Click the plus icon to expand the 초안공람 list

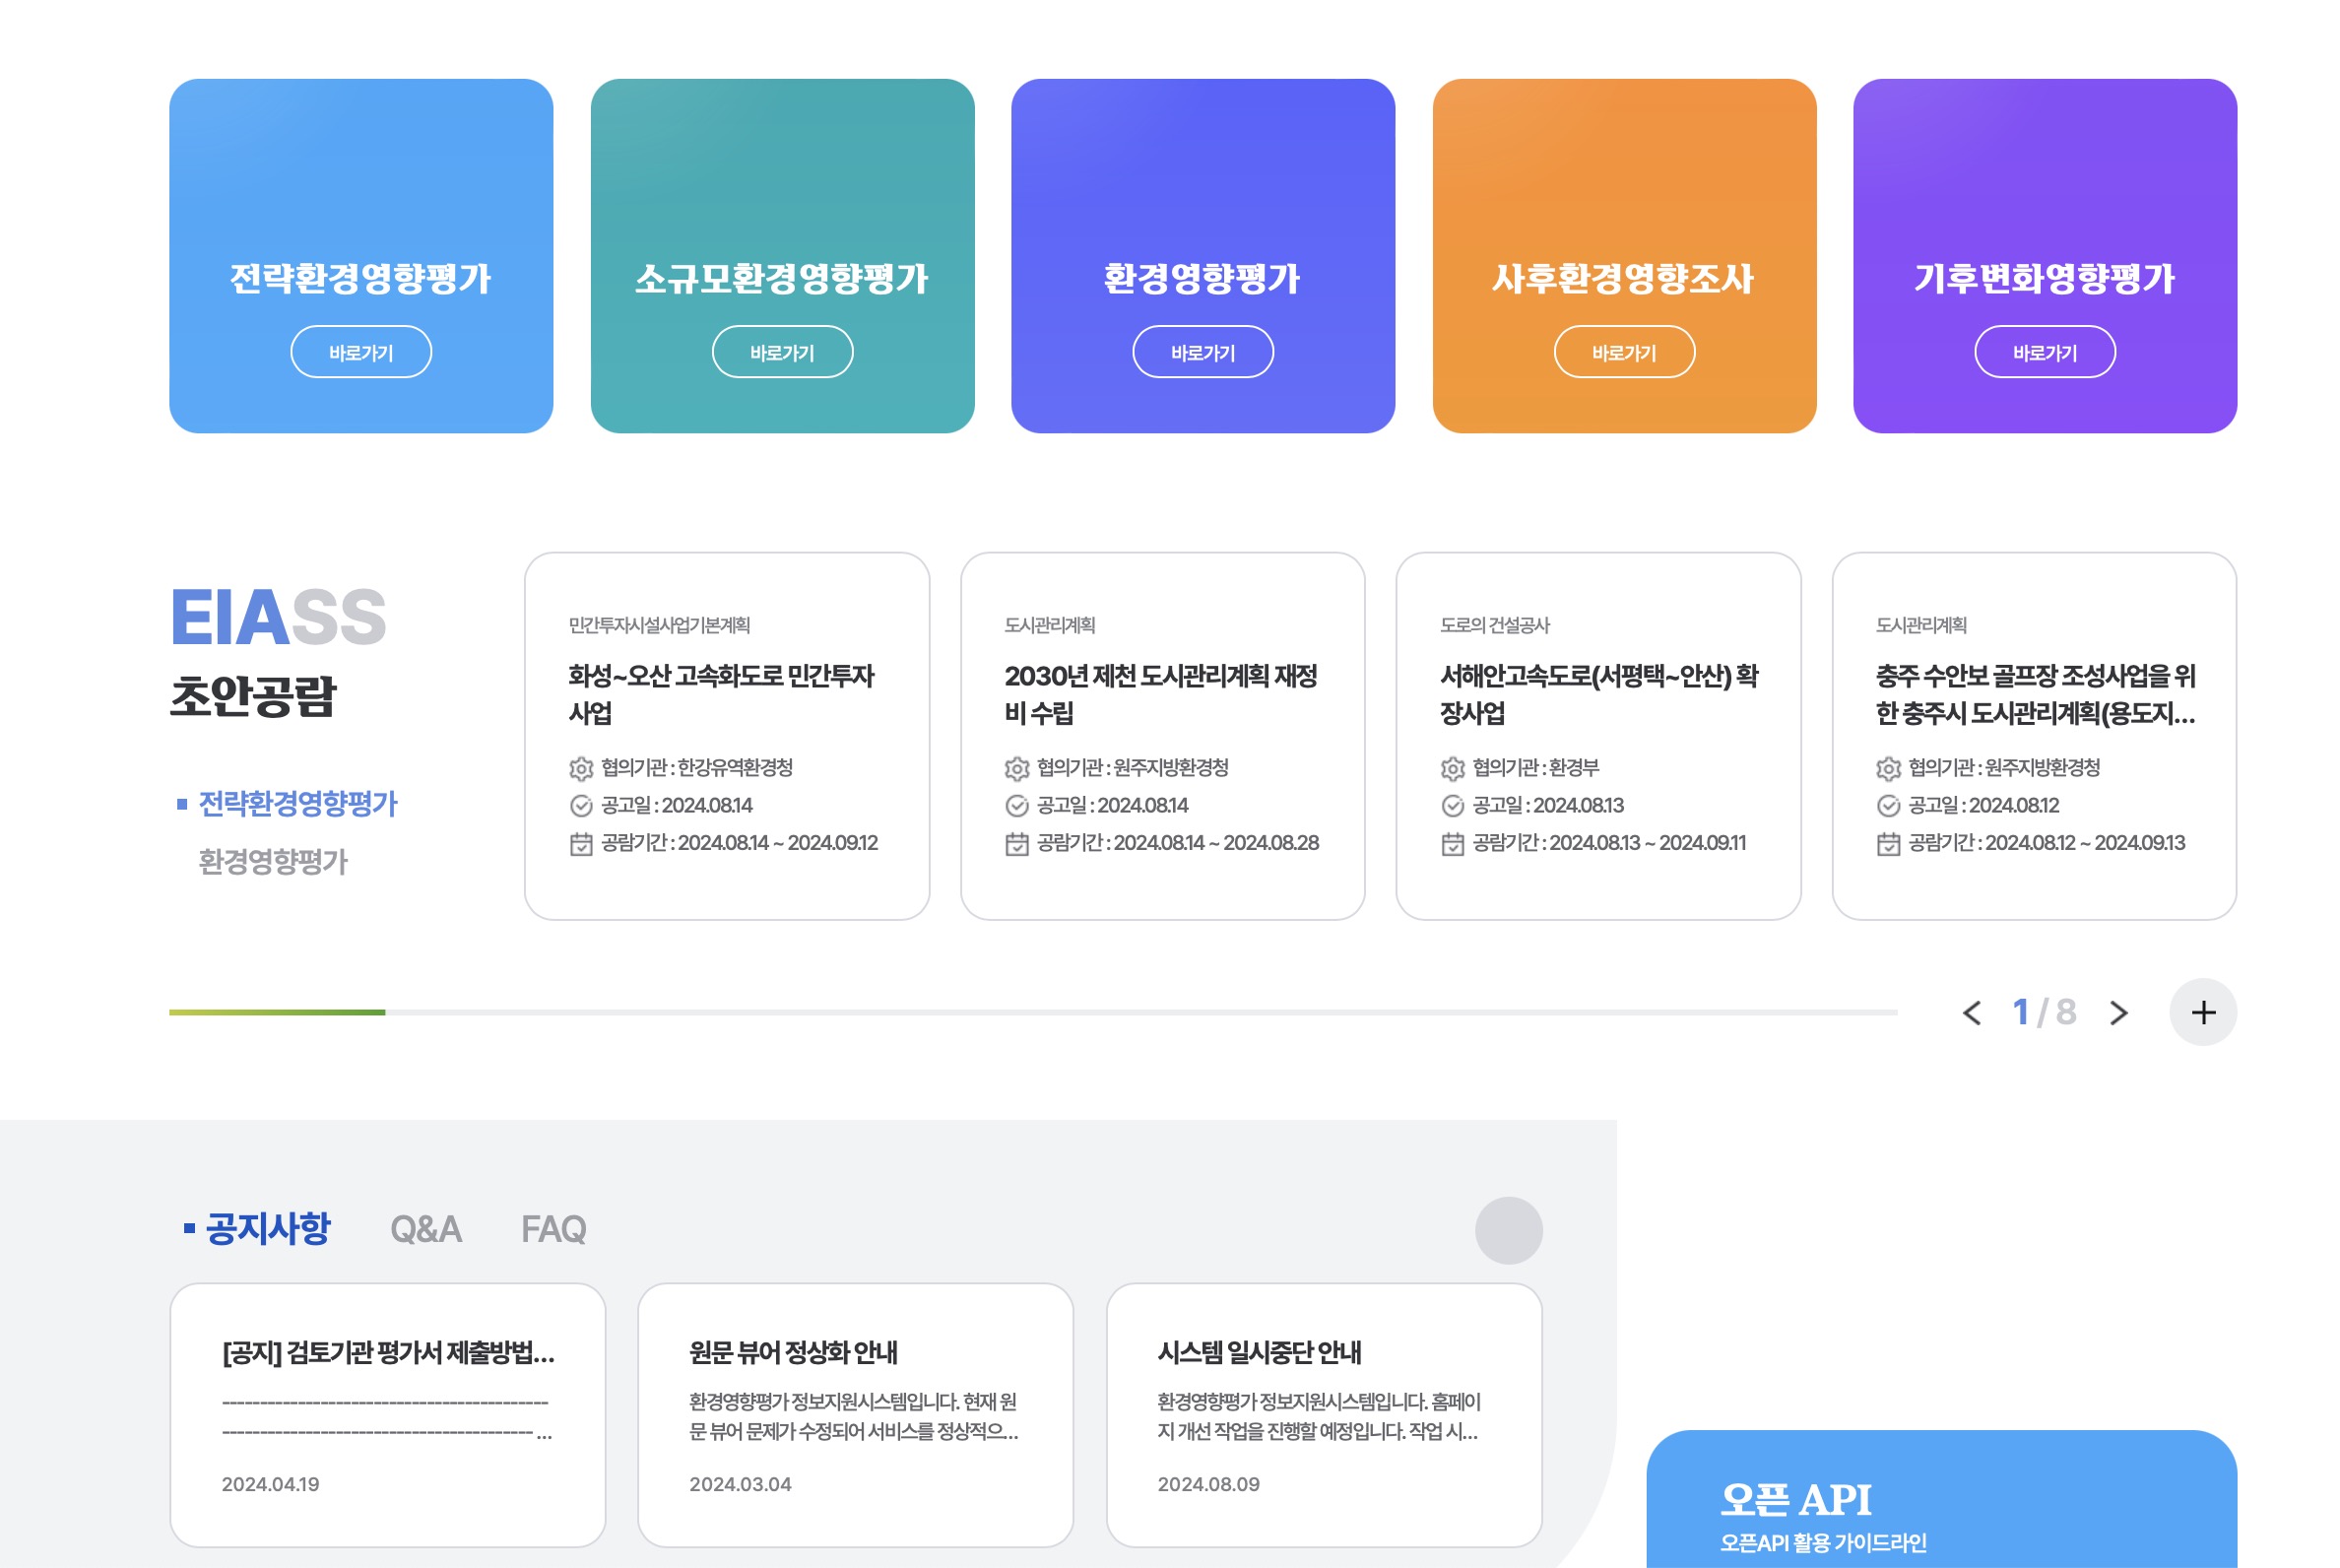tap(2203, 1012)
